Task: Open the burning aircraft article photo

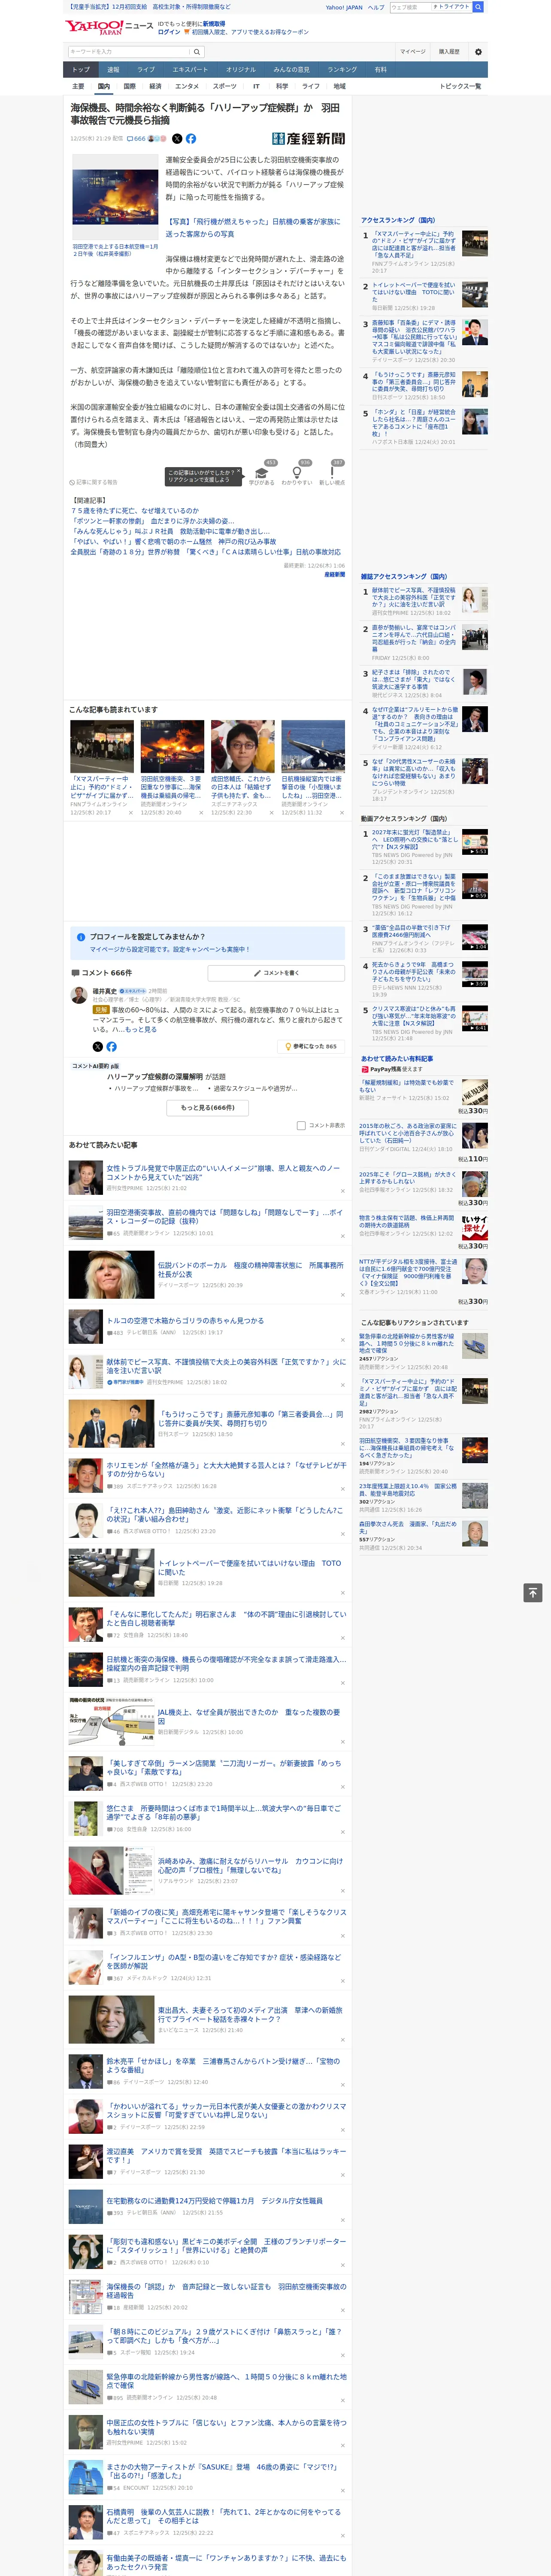Action: (114, 197)
